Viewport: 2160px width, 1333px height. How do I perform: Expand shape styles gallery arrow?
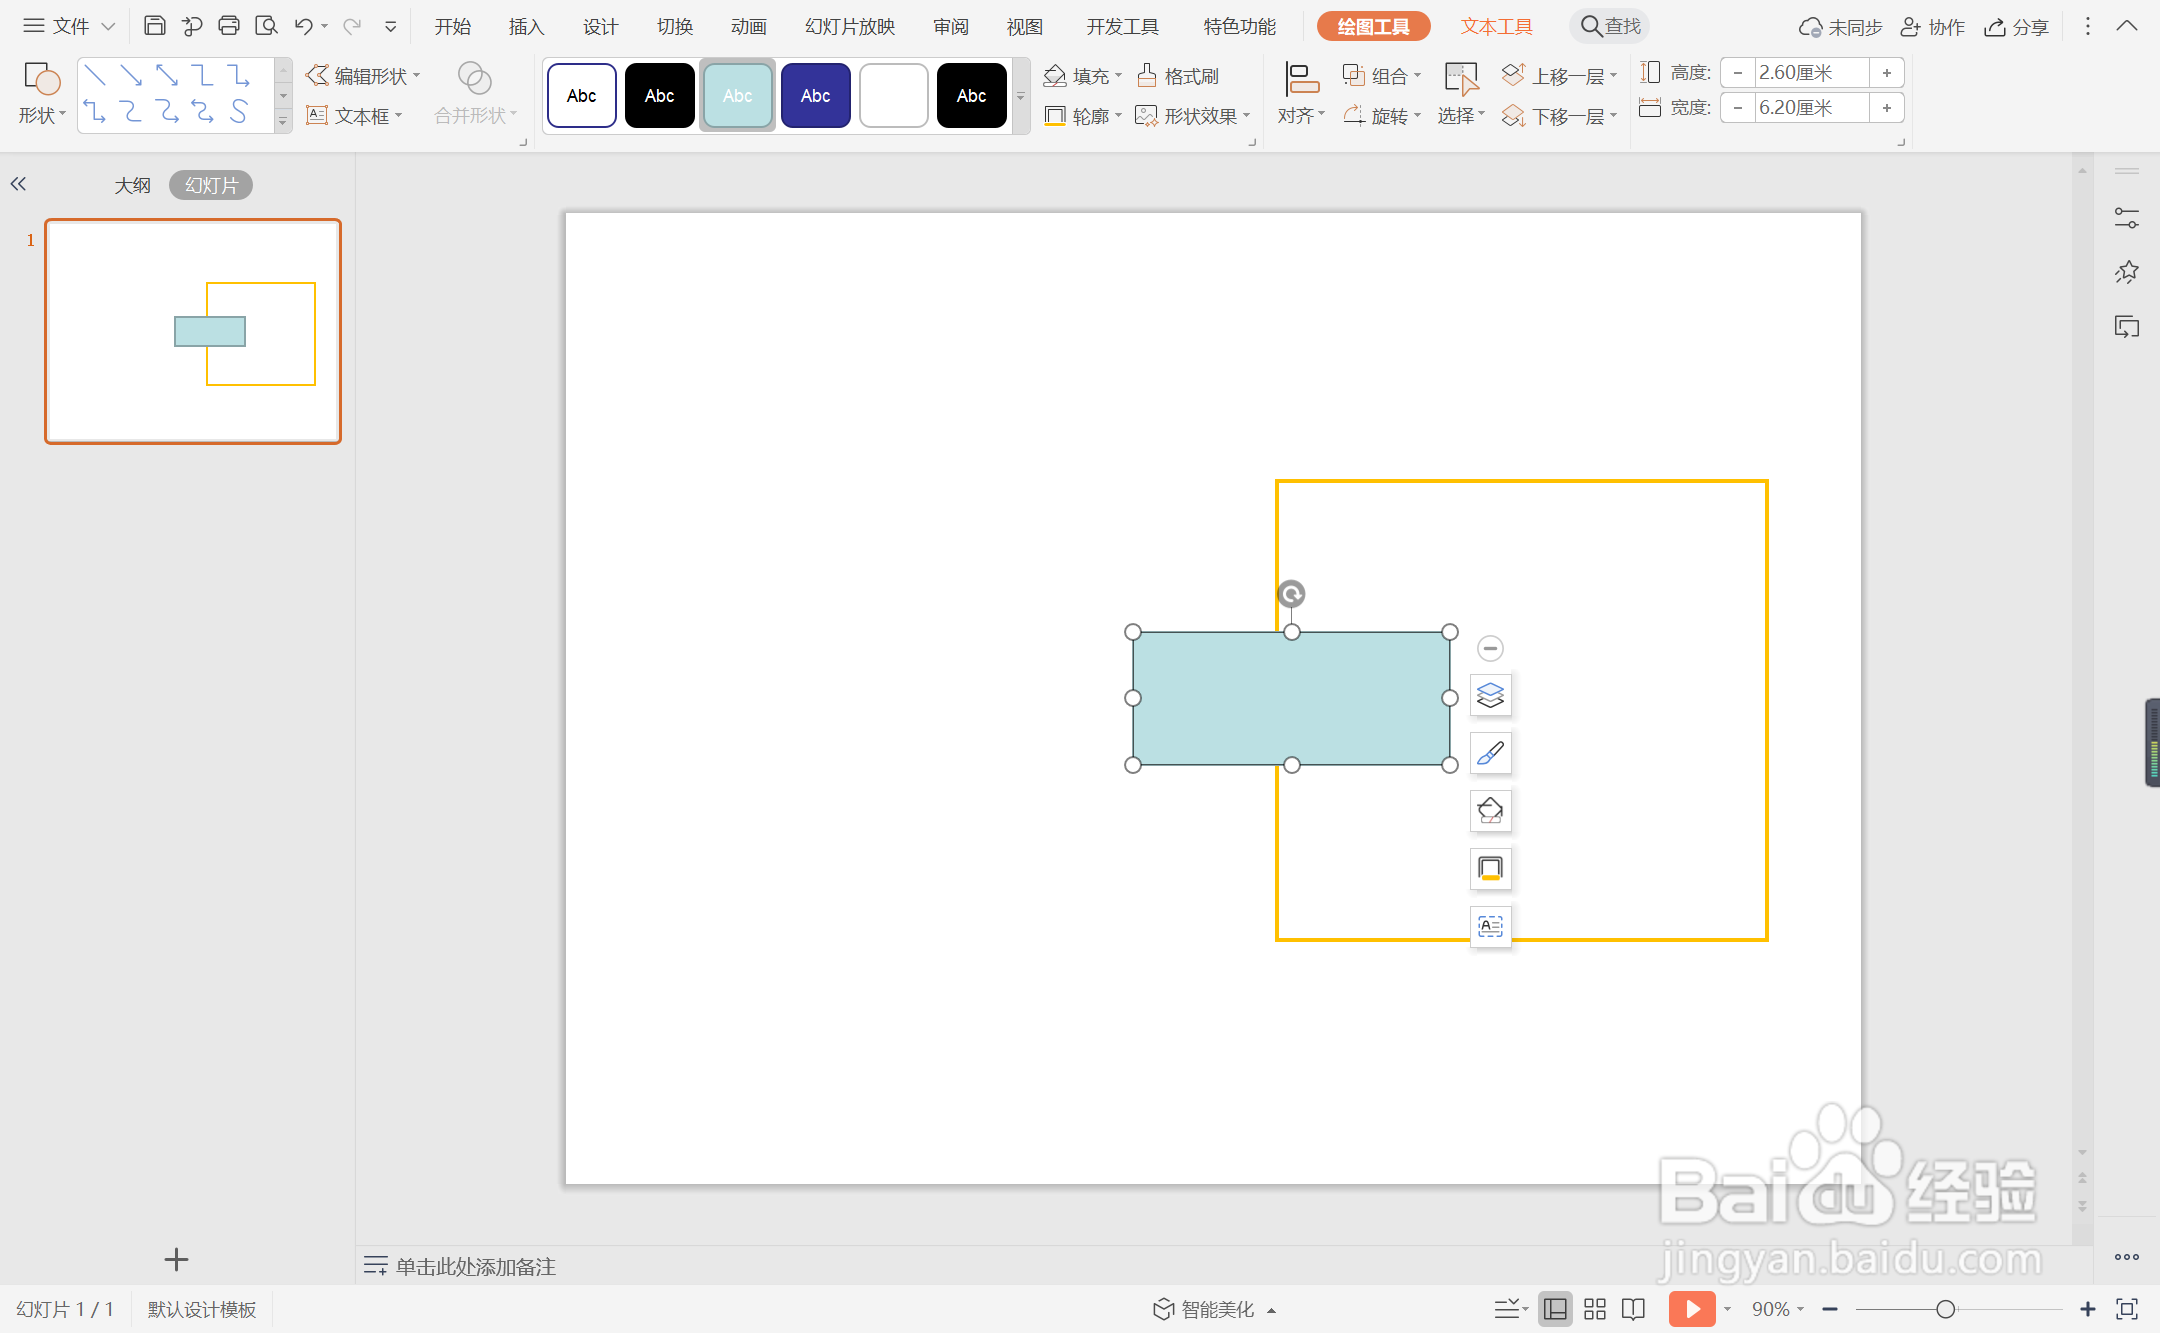coord(1021,97)
